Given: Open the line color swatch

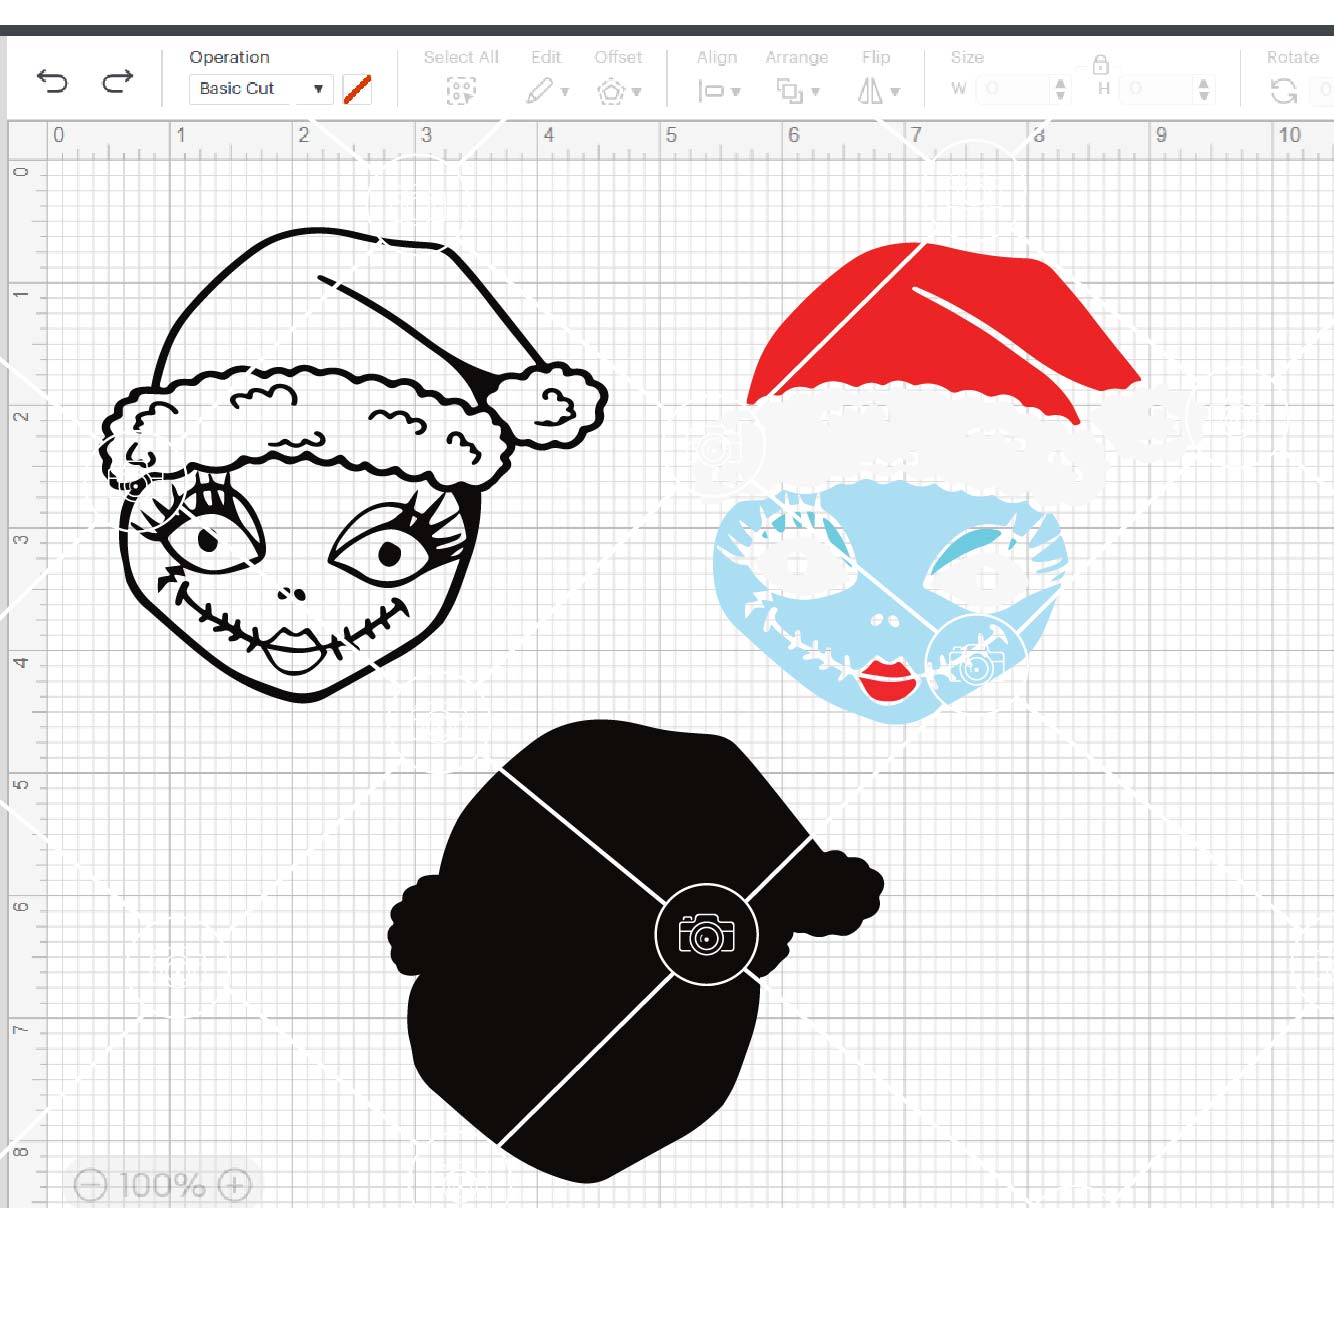Looking at the screenshot, I should 357,89.
